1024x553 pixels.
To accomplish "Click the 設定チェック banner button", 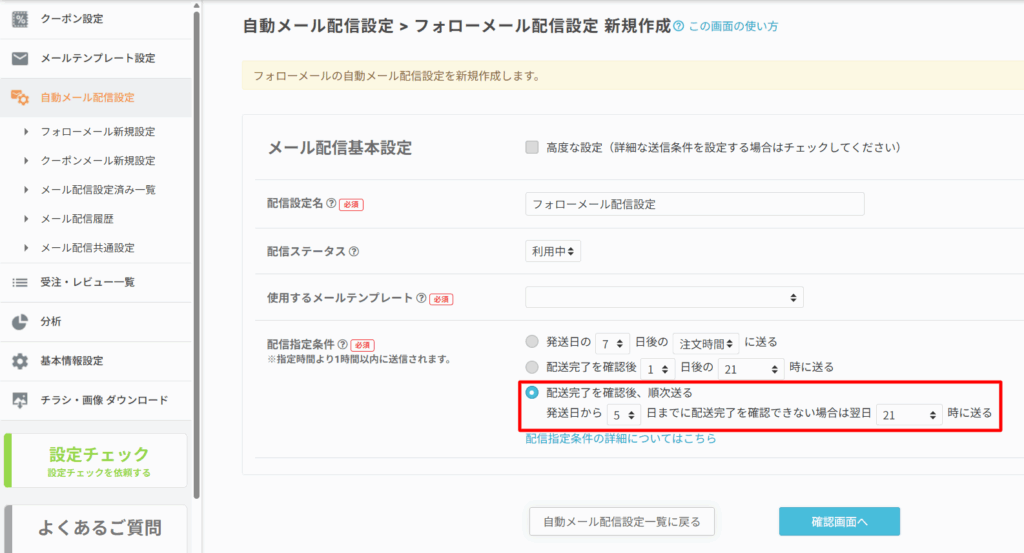I will tap(97, 460).
